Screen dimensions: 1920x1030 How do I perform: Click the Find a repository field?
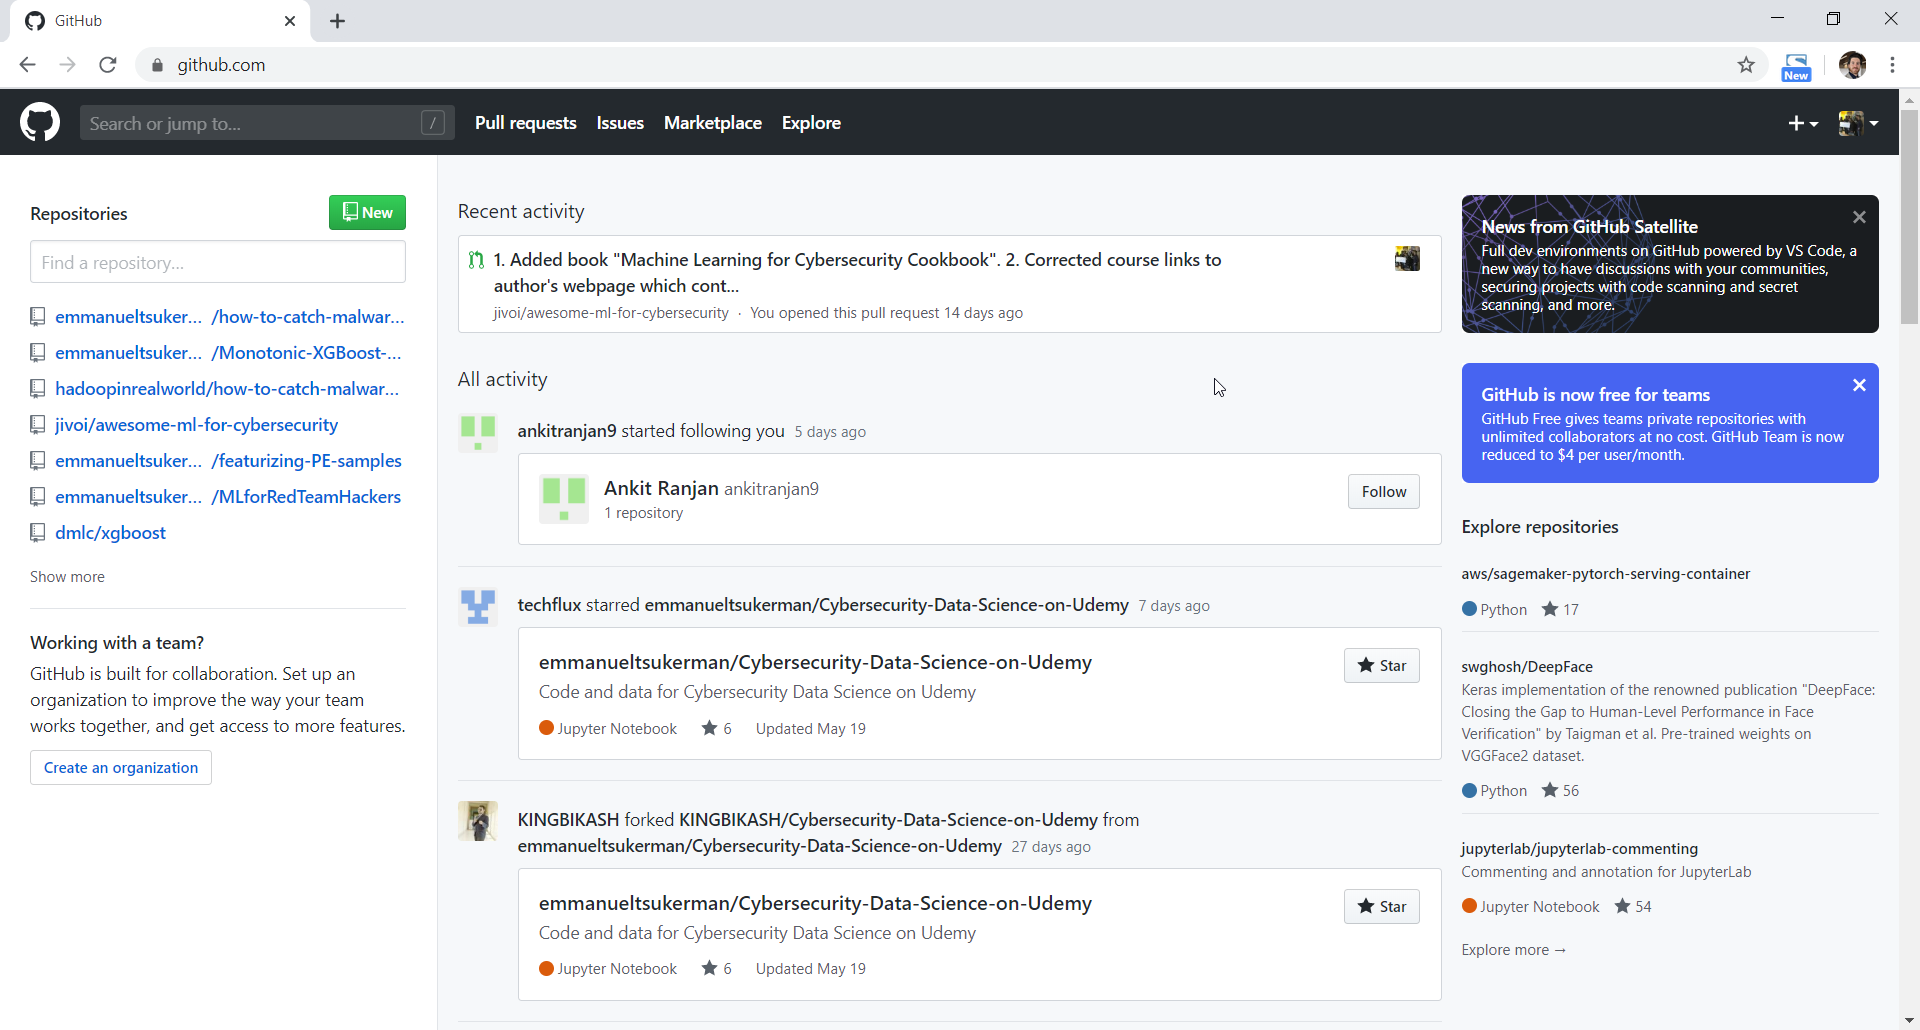pyautogui.click(x=218, y=262)
